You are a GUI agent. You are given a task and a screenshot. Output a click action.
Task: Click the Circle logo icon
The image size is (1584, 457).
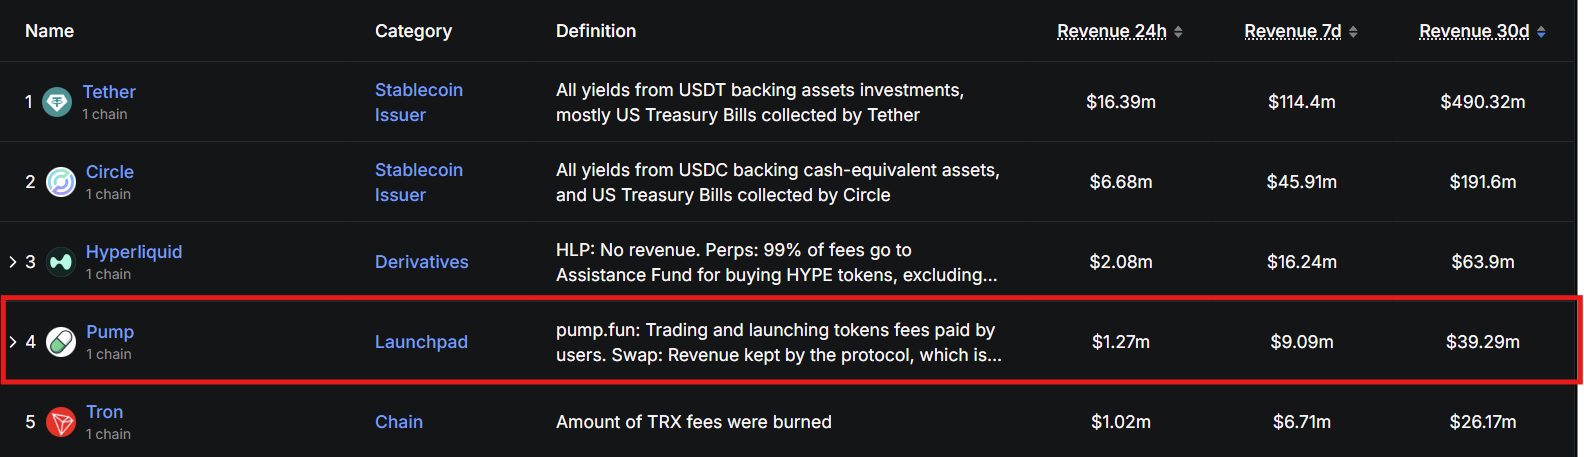pyautogui.click(x=61, y=182)
